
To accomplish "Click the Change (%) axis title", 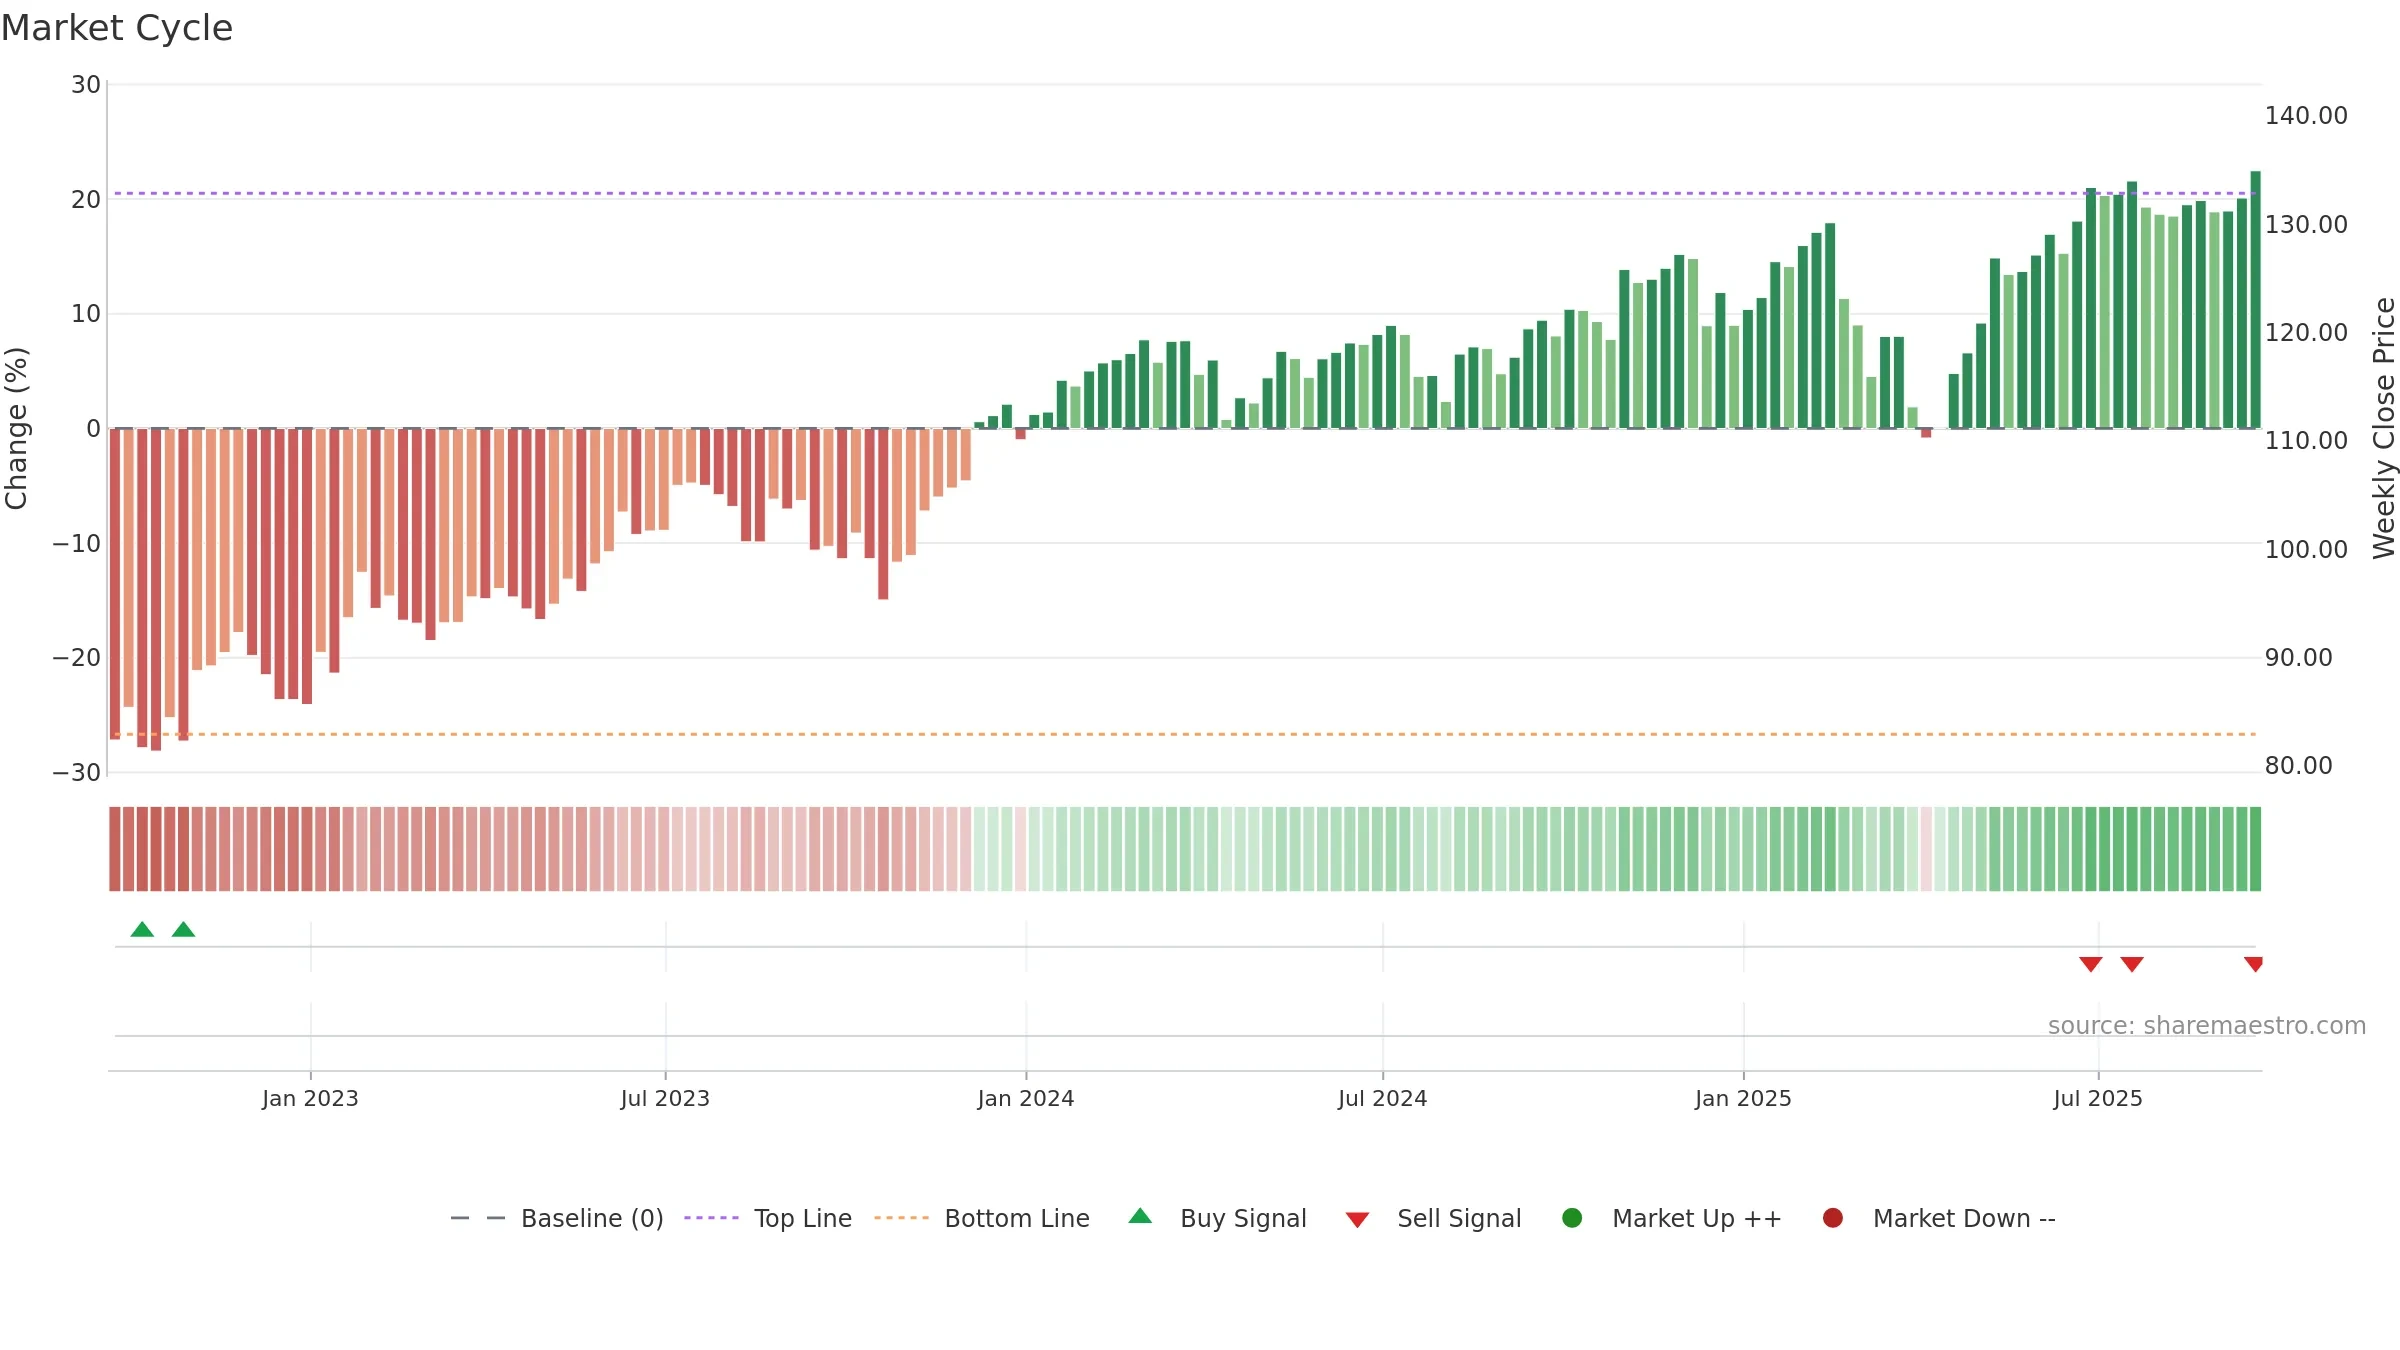I will 16,428.
